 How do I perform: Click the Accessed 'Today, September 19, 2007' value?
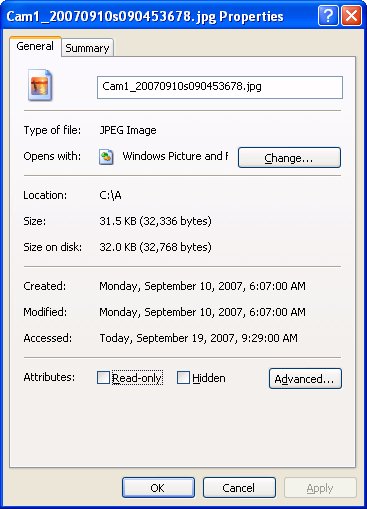(x=198, y=338)
